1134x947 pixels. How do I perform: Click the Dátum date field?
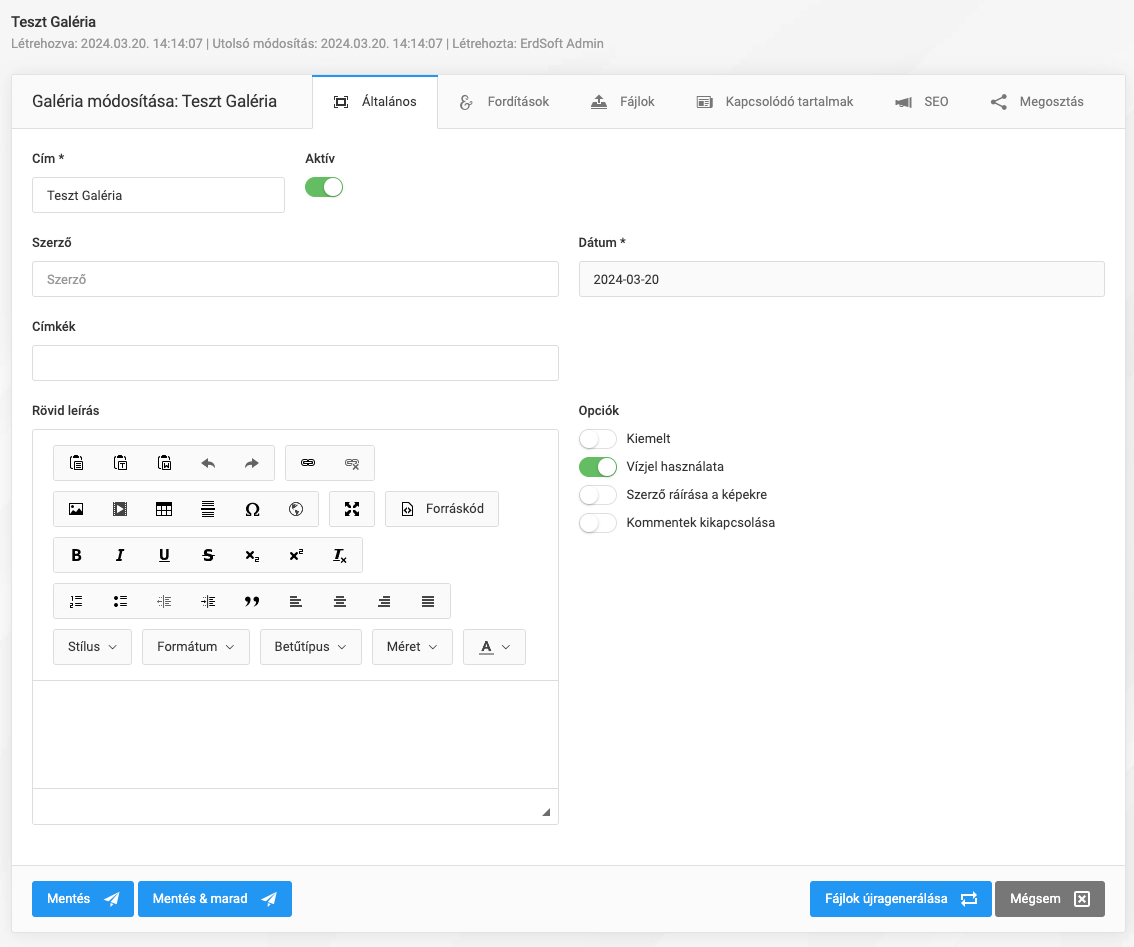click(x=842, y=279)
